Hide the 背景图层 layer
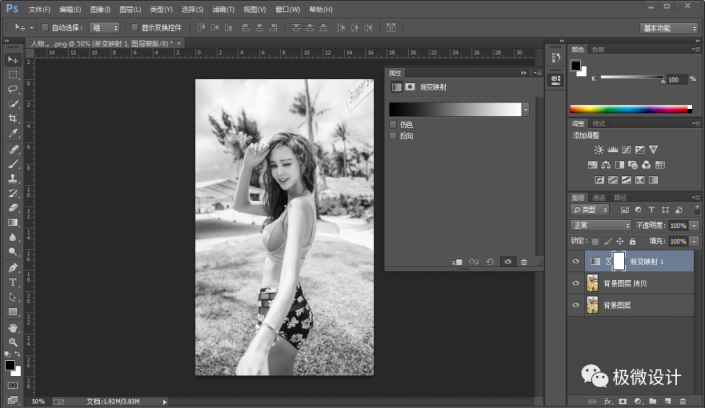 click(x=576, y=305)
